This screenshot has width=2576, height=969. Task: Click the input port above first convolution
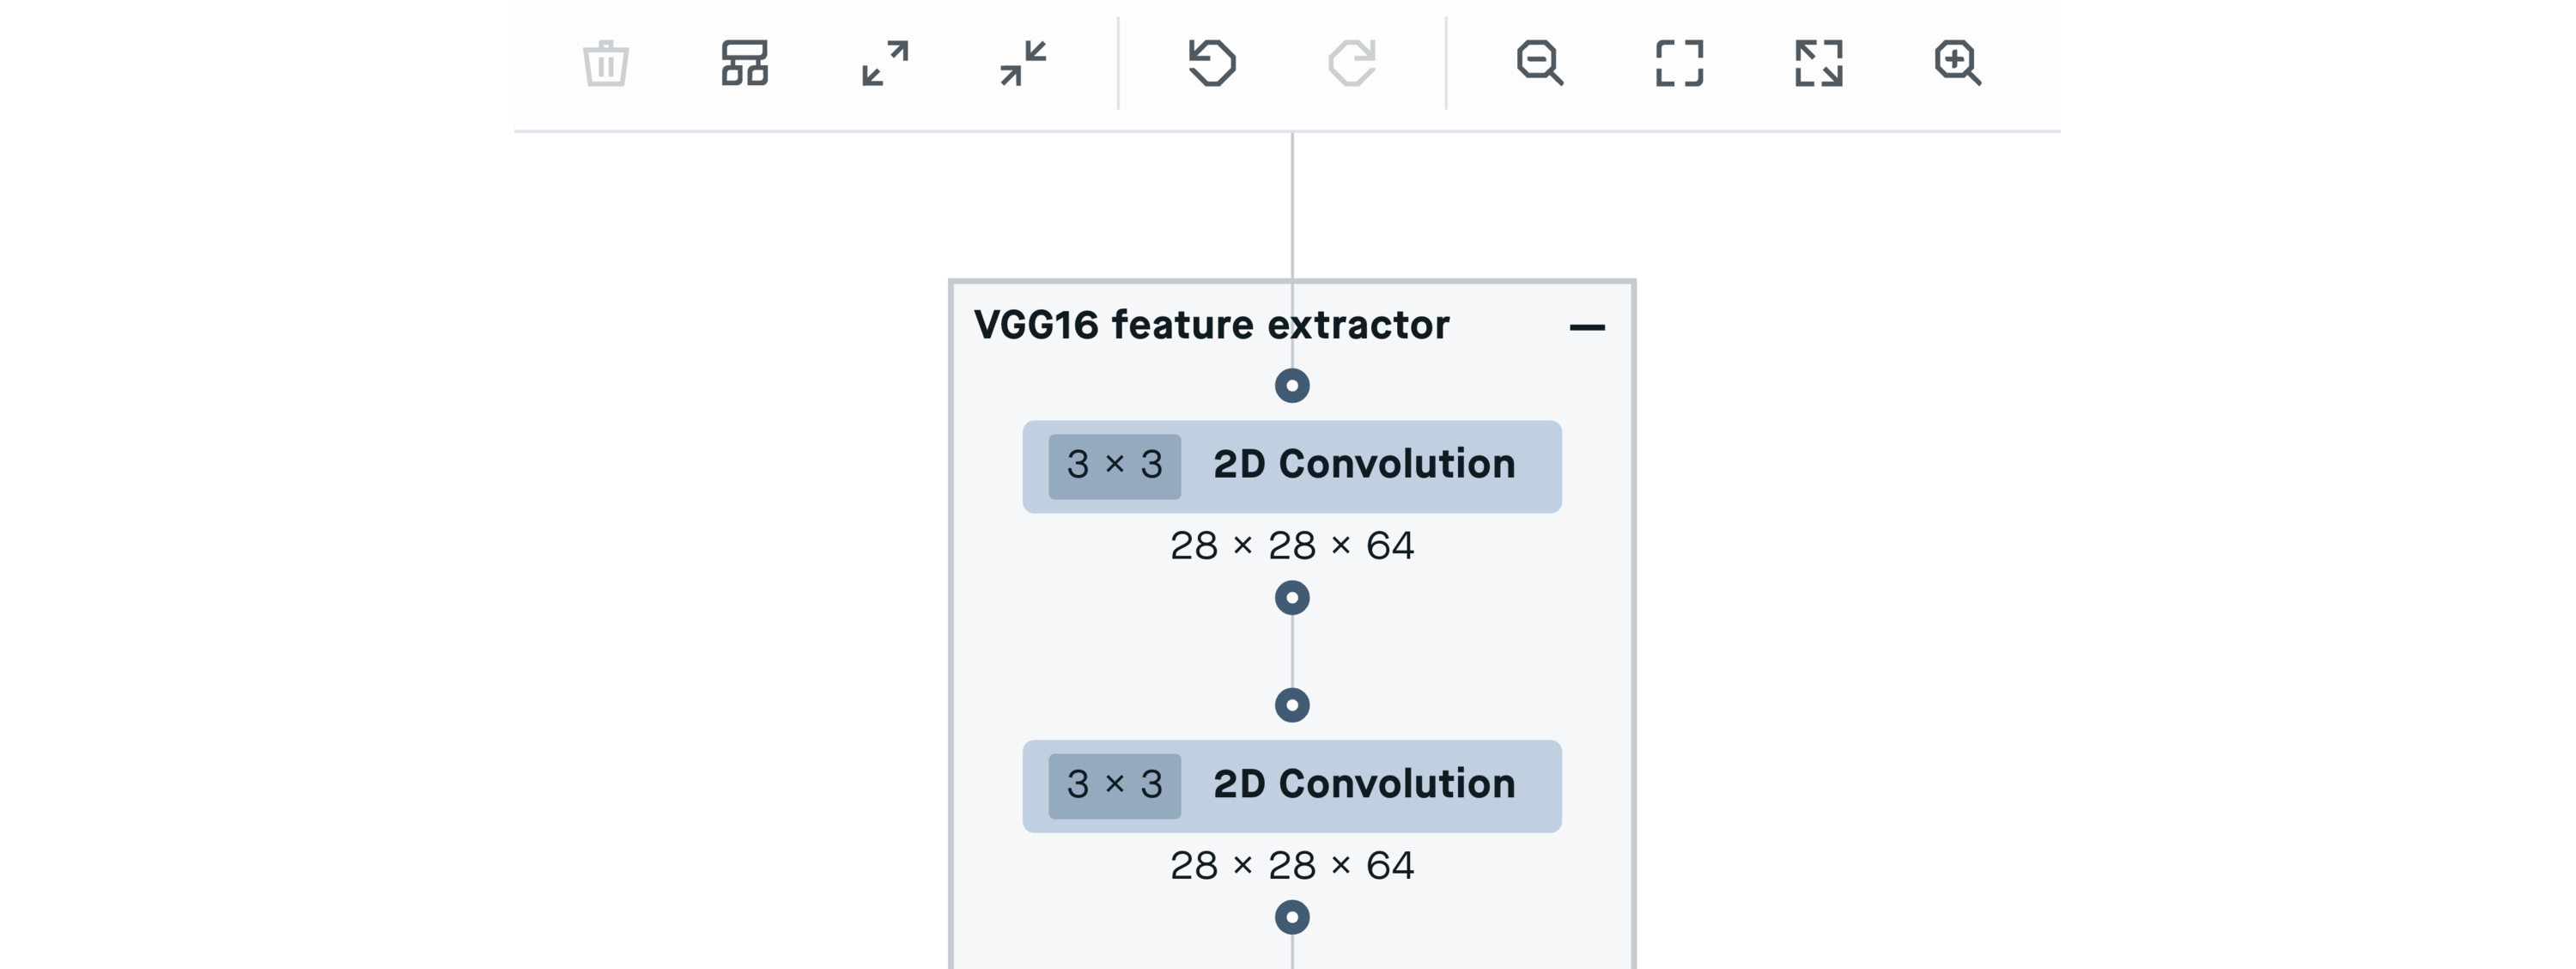tap(1292, 386)
